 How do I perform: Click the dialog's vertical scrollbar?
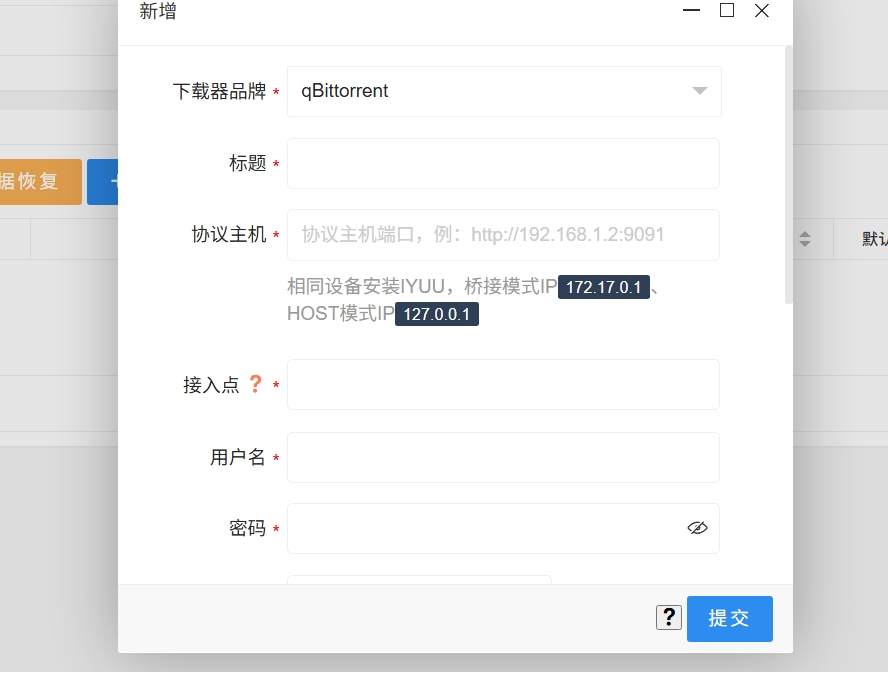coord(788,176)
